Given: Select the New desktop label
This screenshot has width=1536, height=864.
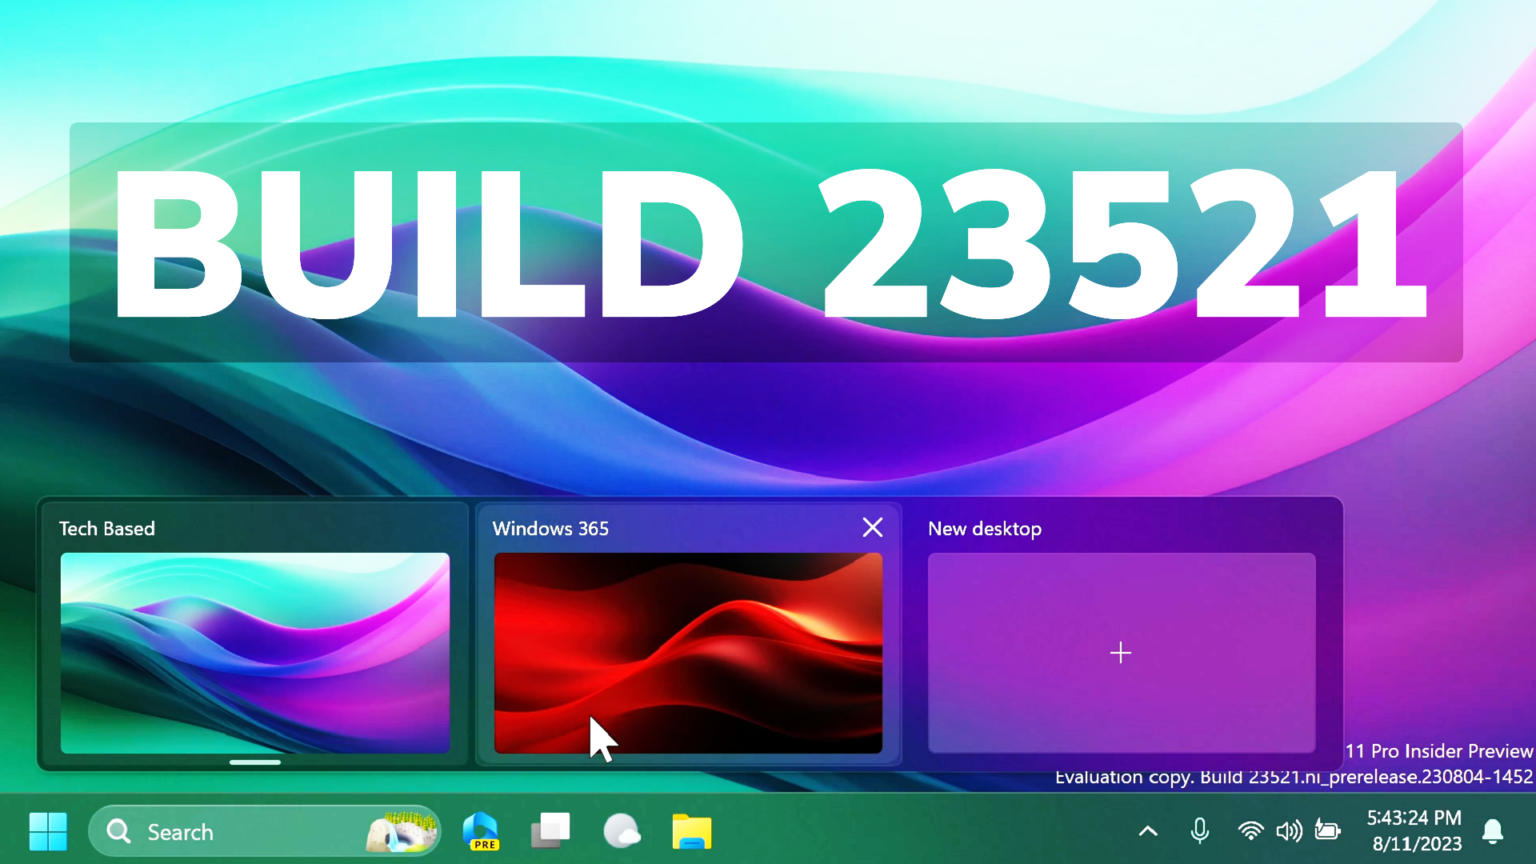Looking at the screenshot, I should (x=984, y=528).
